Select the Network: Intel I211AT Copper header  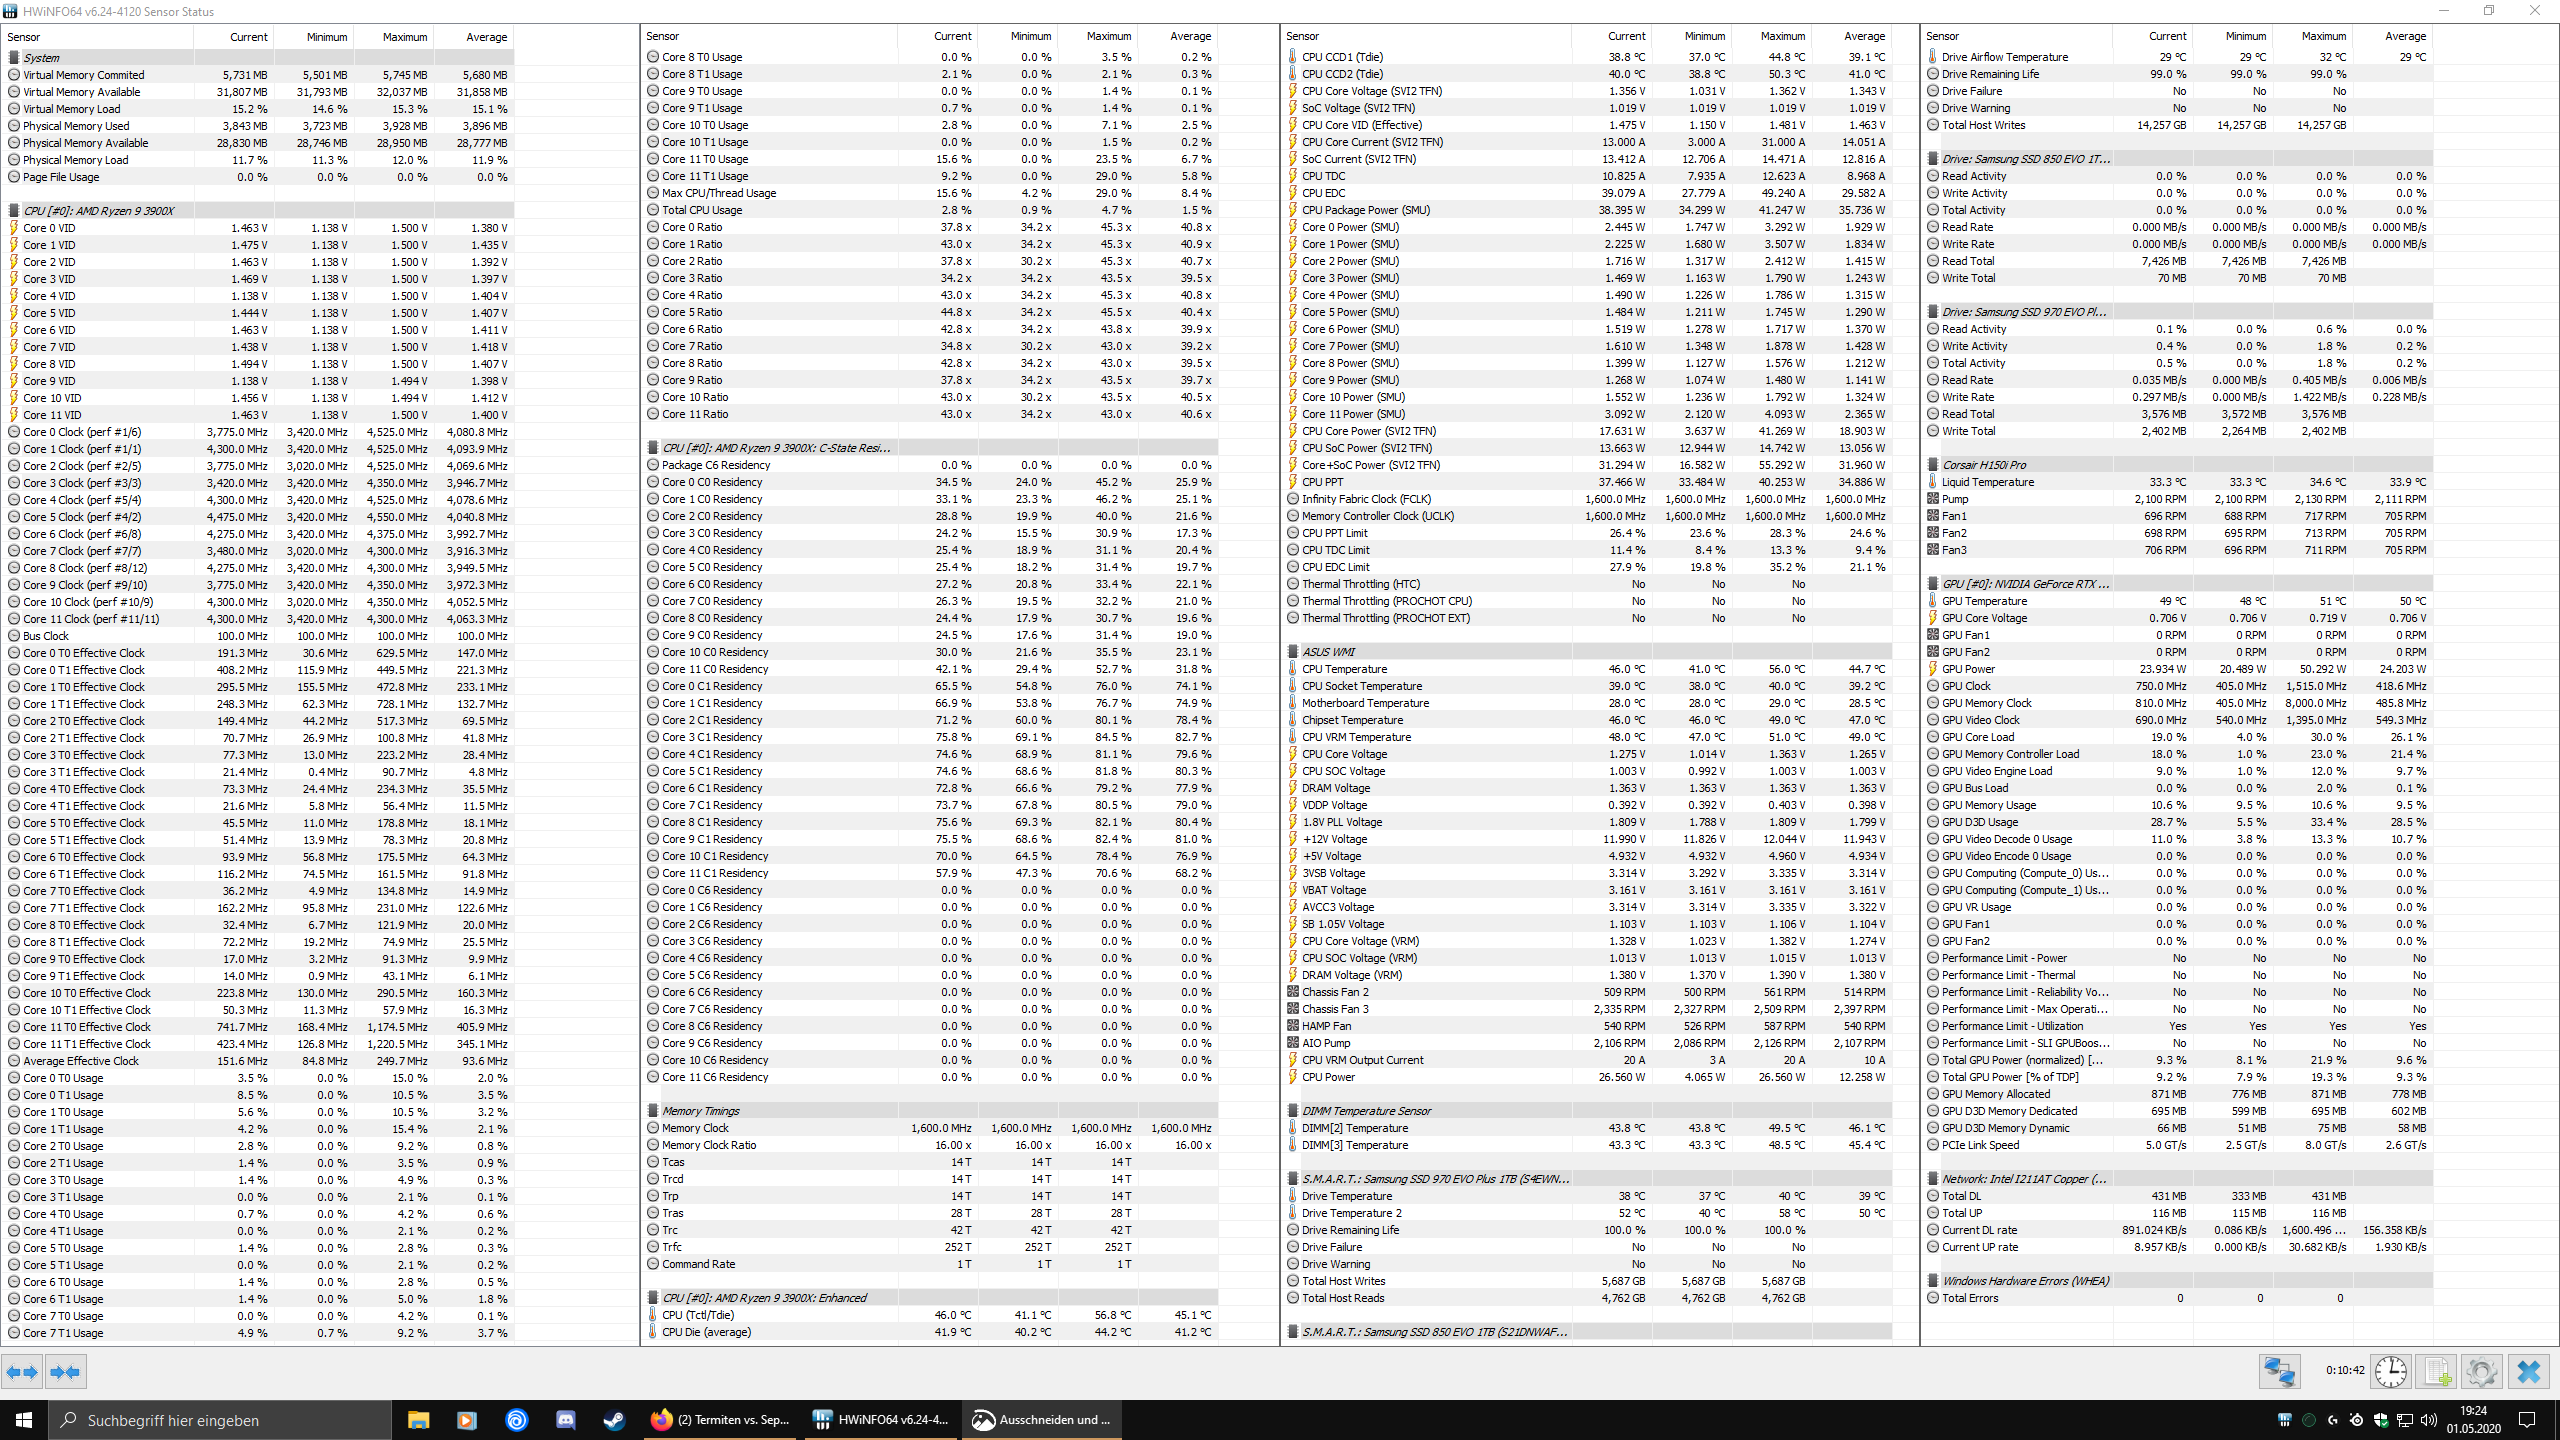coord(2178,1179)
